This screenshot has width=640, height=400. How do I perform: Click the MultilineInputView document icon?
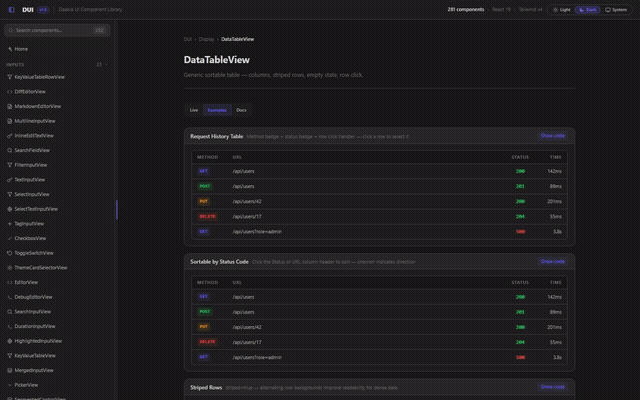pos(9,121)
